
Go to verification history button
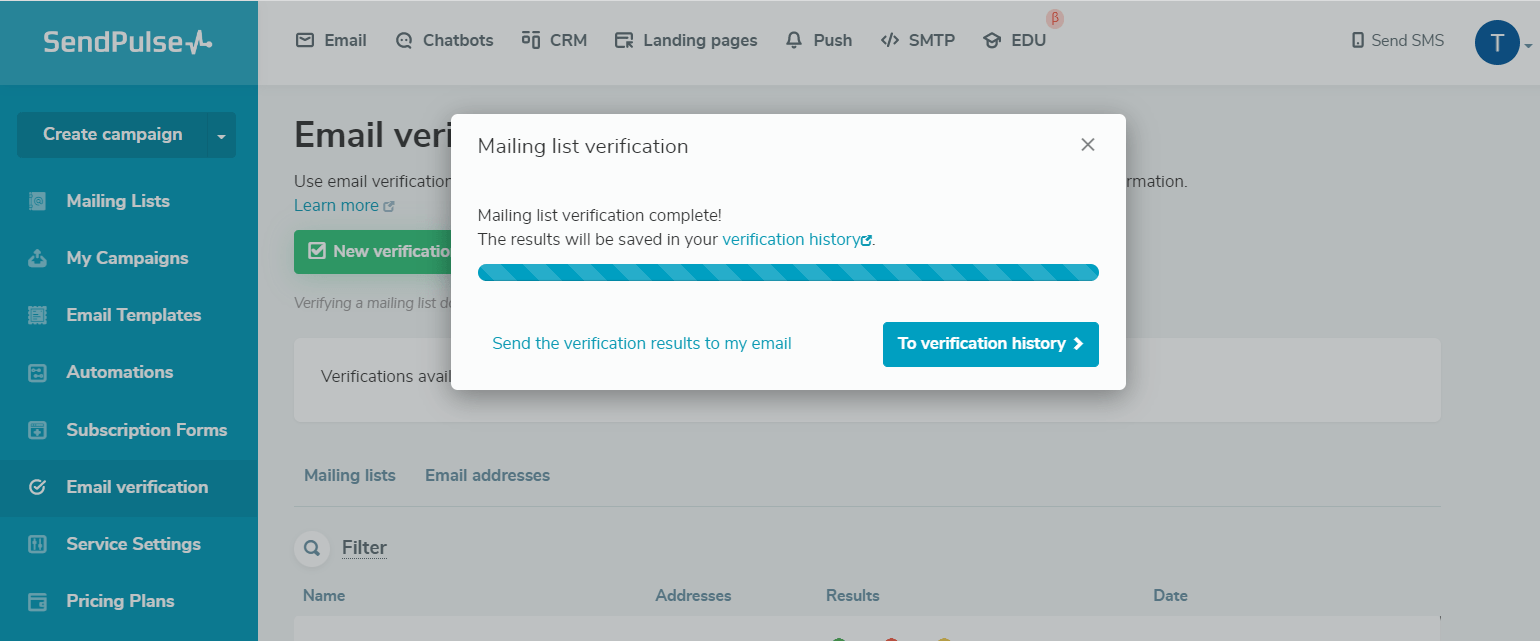coord(990,344)
